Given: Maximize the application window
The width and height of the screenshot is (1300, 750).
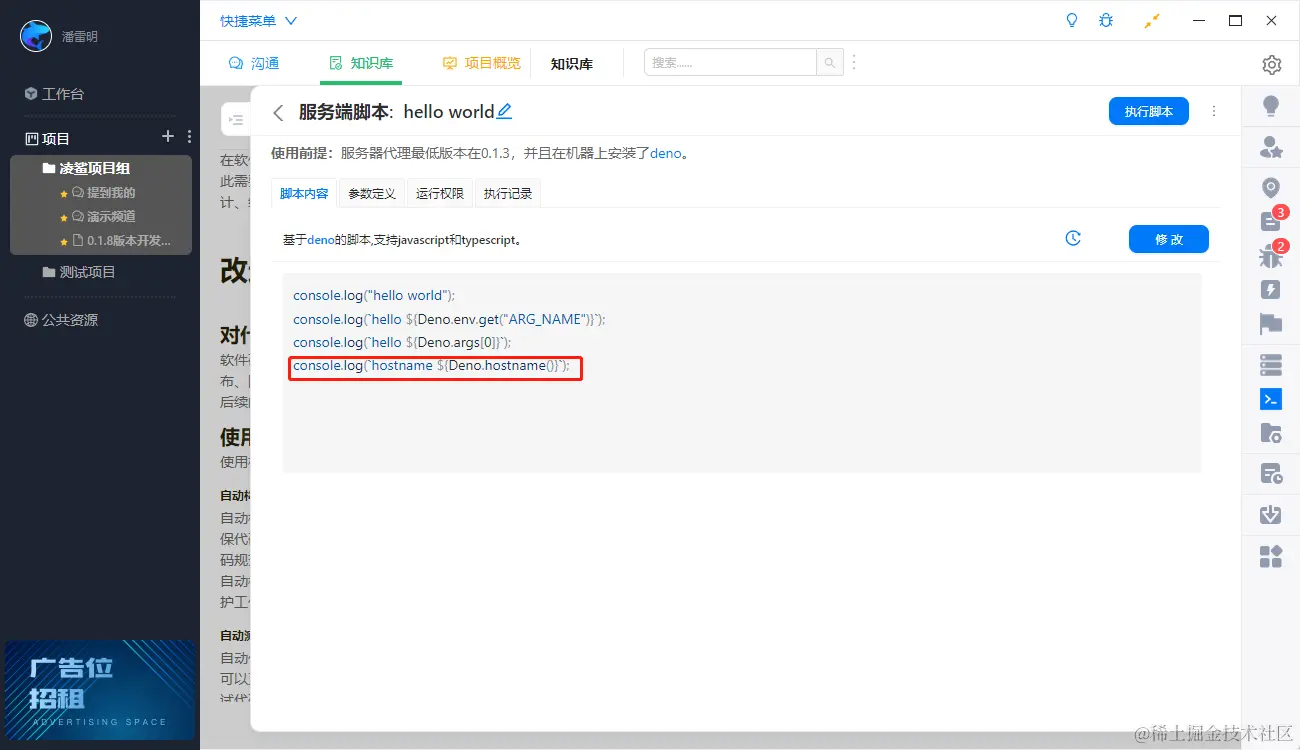Looking at the screenshot, I should (x=1235, y=20).
